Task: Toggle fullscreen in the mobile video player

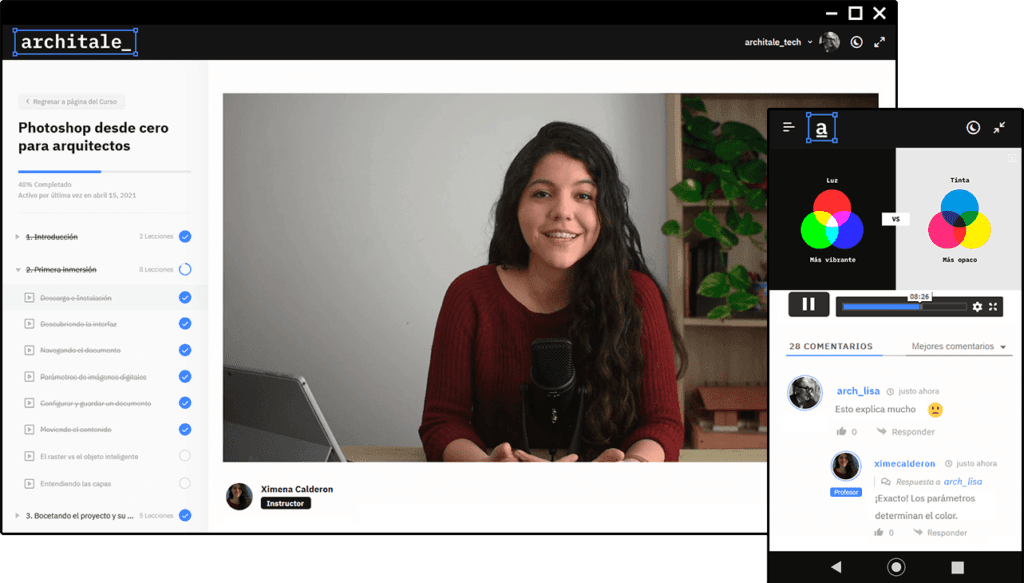Action: click(x=993, y=307)
